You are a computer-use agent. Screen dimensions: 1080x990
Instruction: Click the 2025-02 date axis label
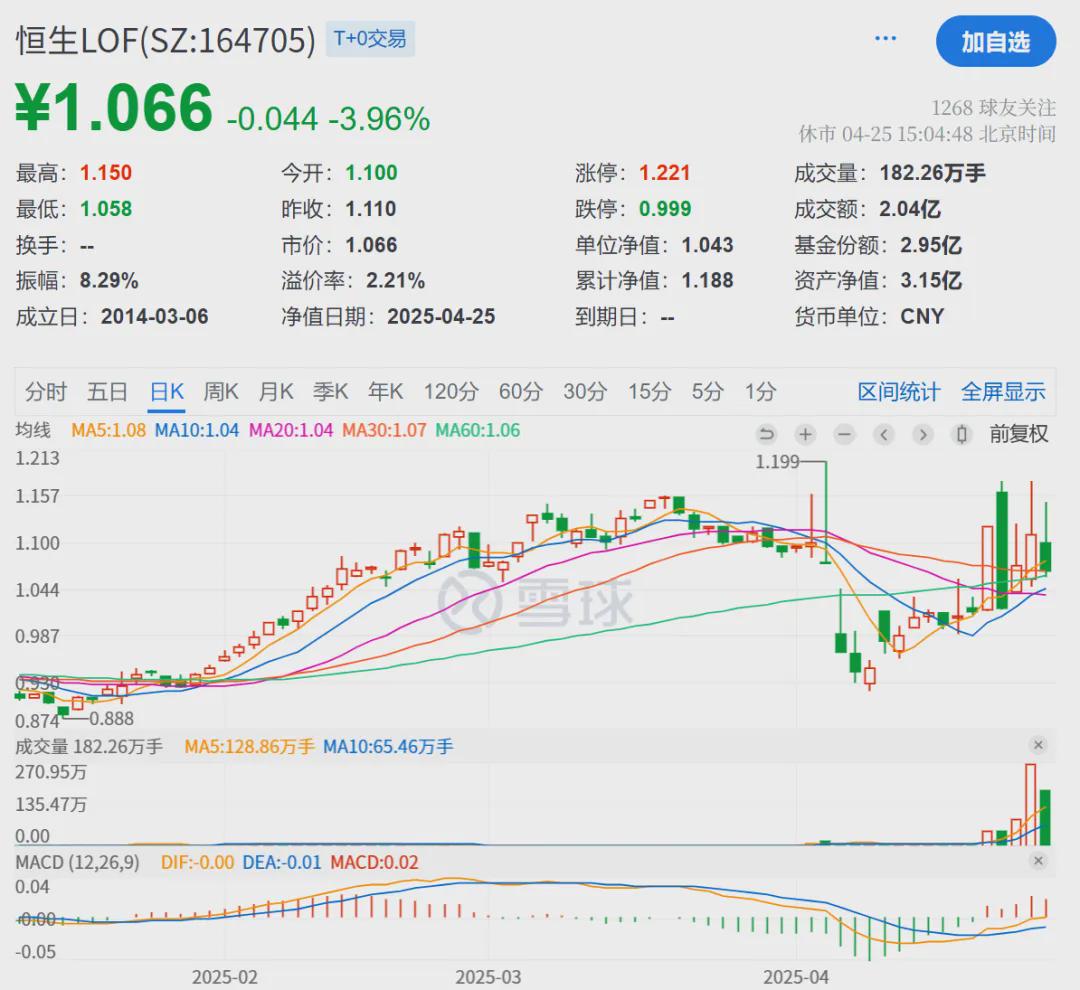click(225, 978)
